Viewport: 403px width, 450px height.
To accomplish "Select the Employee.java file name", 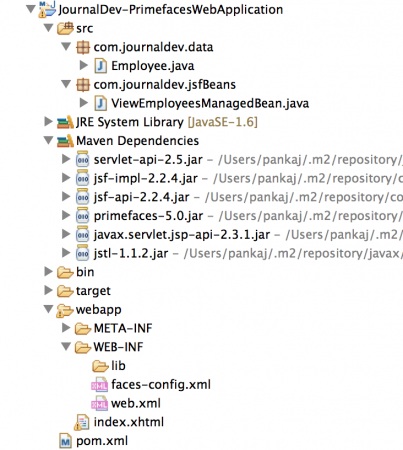I will click(153, 66).
